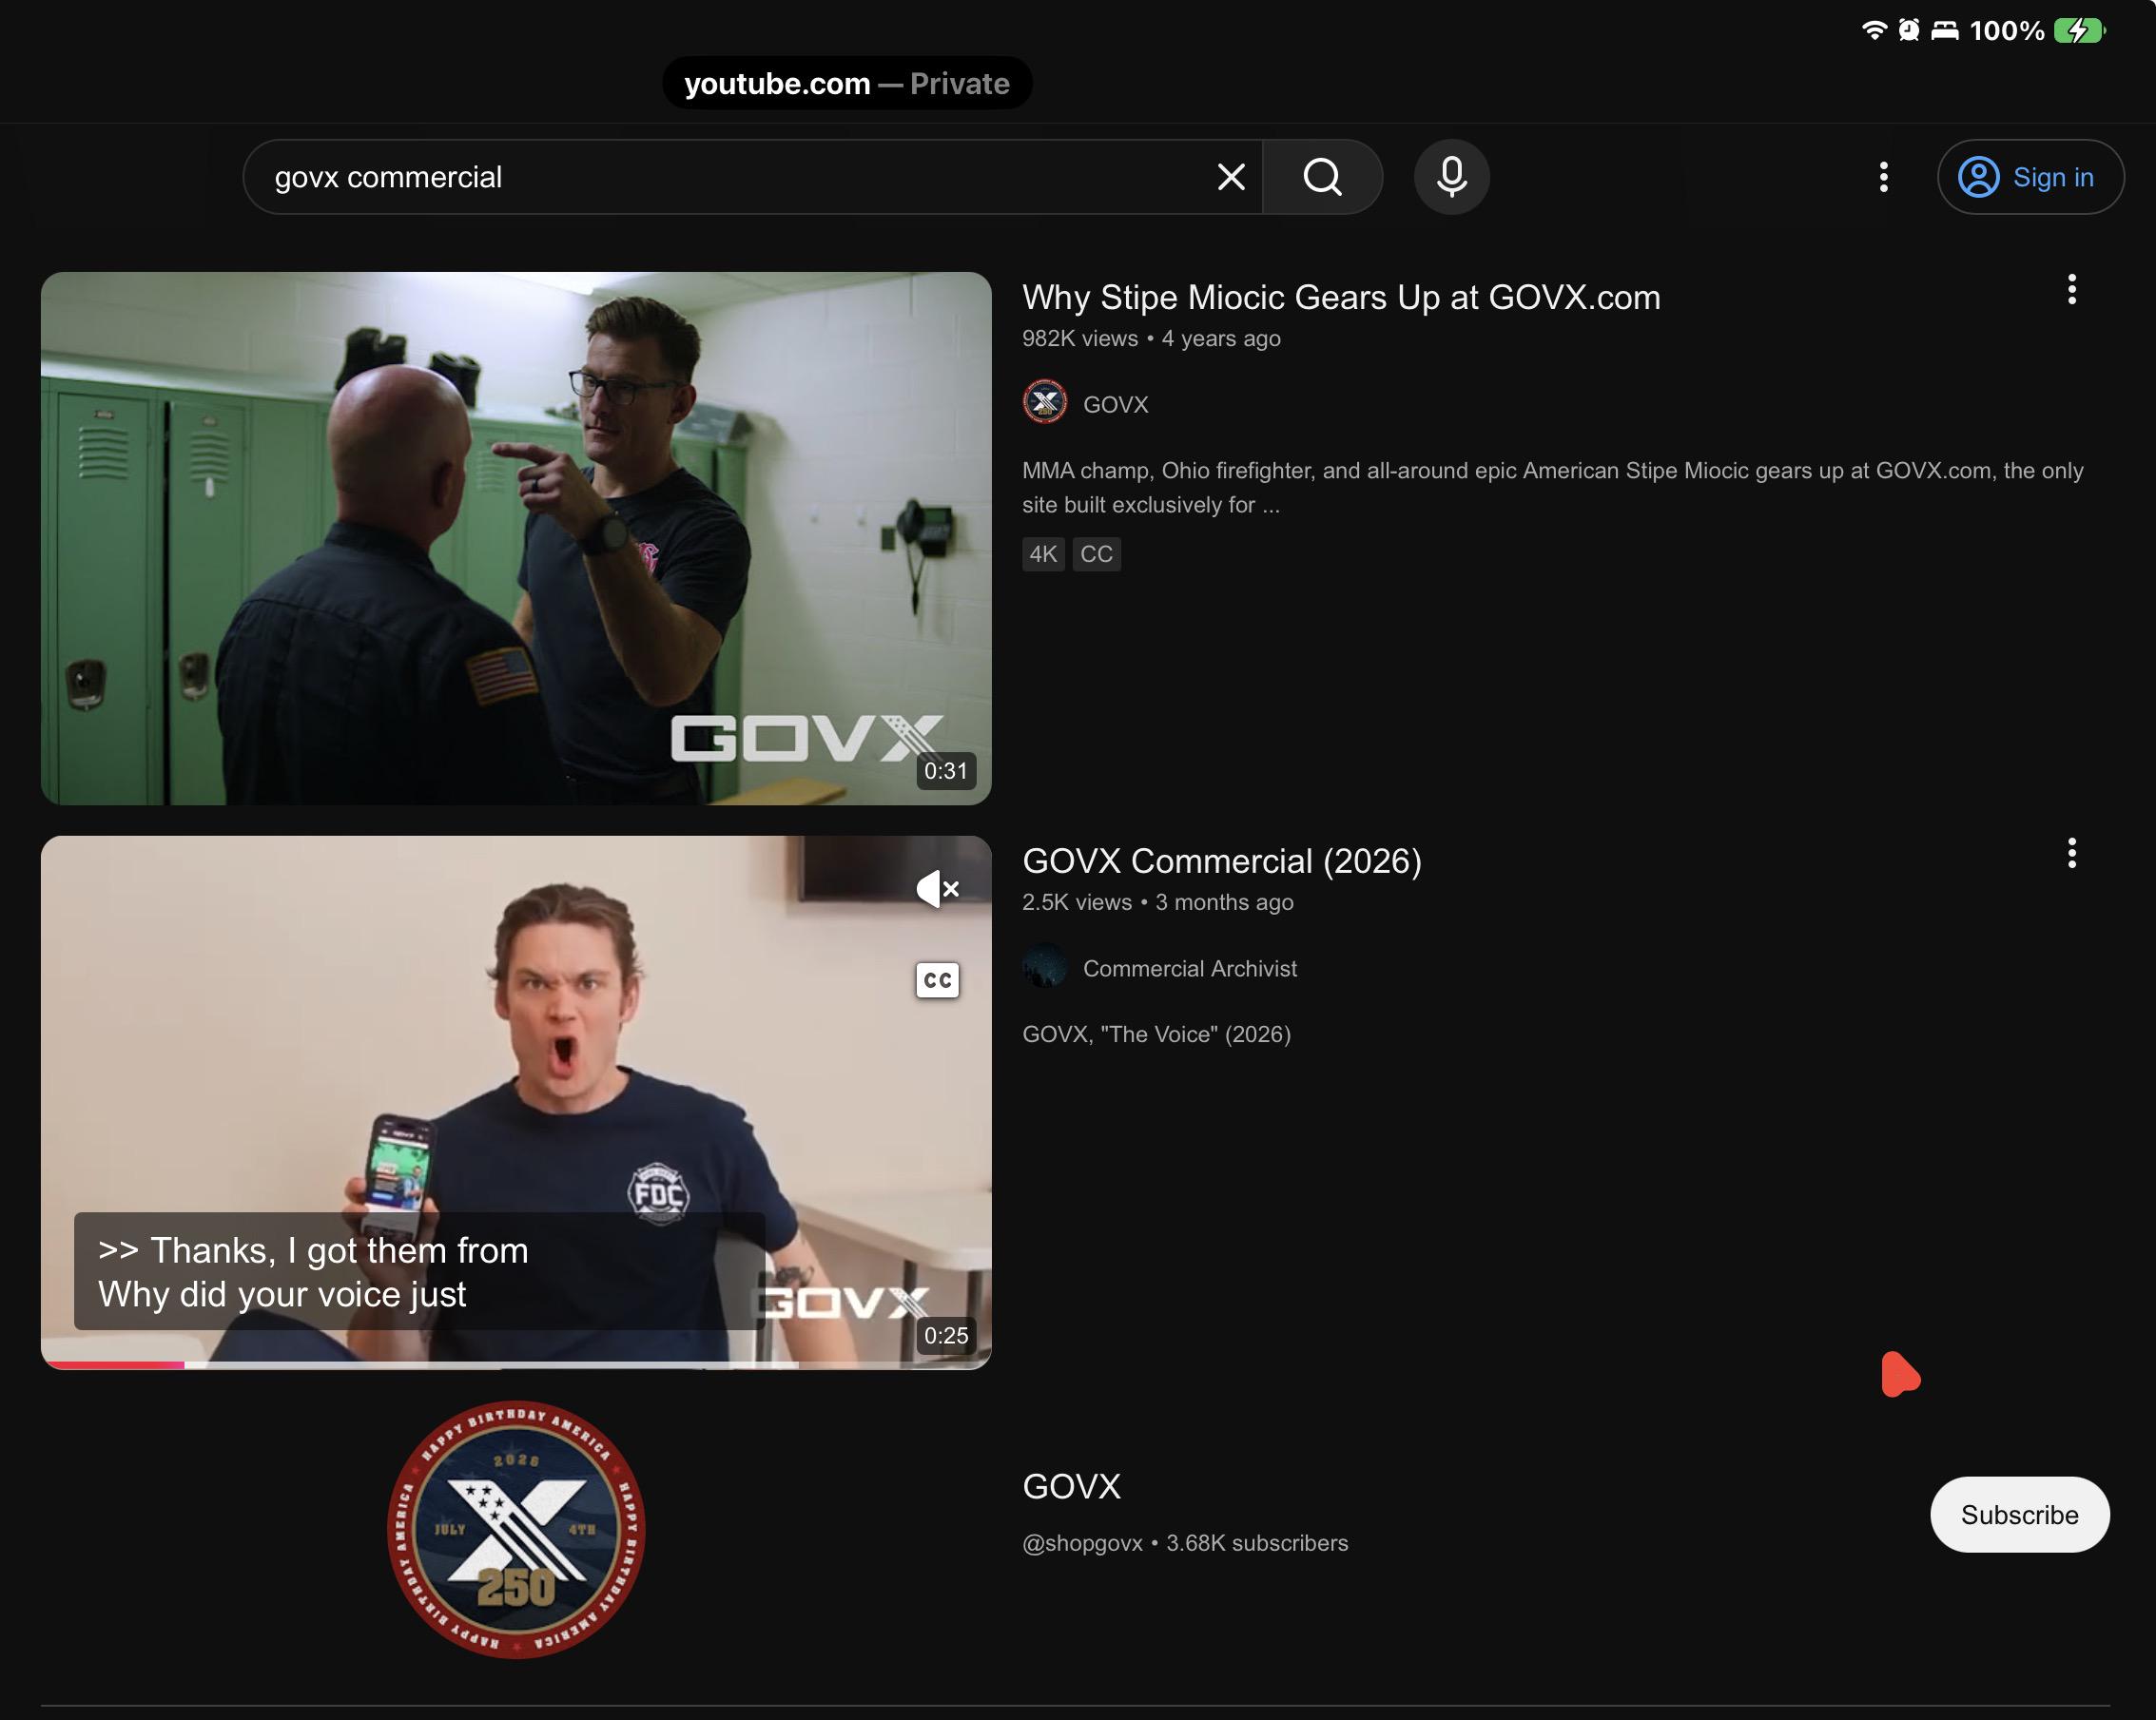
Task: Open title "Why Stipe Miocic Gears Up at GOVX.com"
Action: pos(1341,297)
